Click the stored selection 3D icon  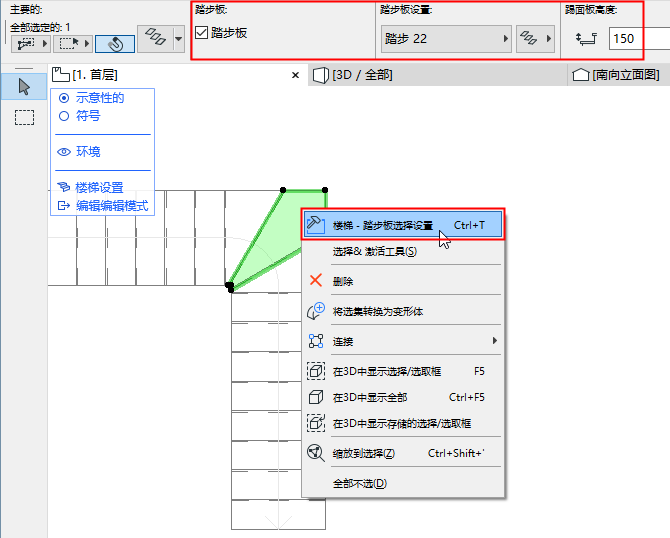coord(316,423)
